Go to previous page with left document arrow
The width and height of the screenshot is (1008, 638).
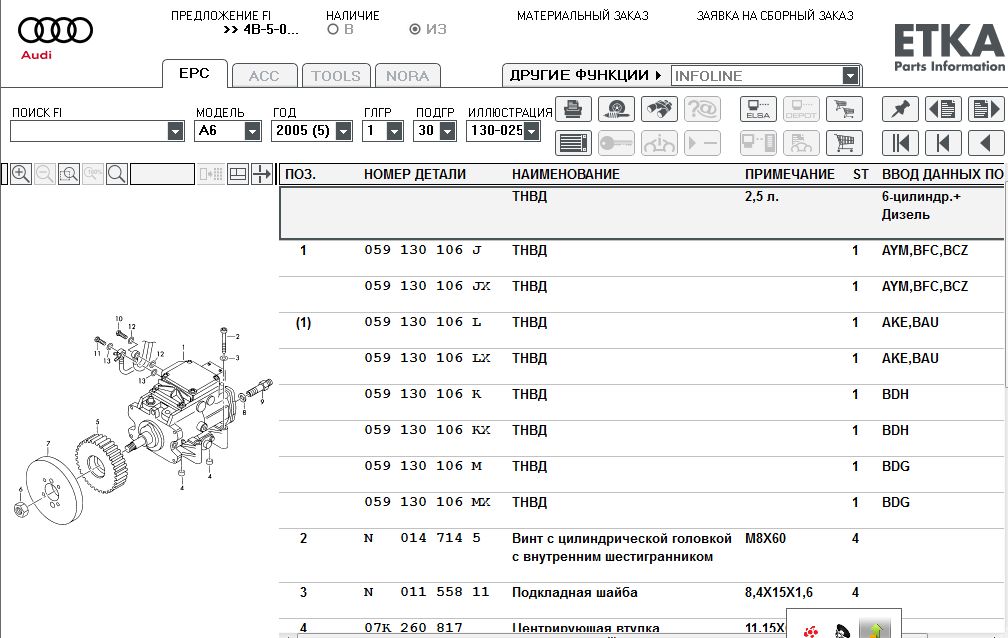click(x=943, y=109)
